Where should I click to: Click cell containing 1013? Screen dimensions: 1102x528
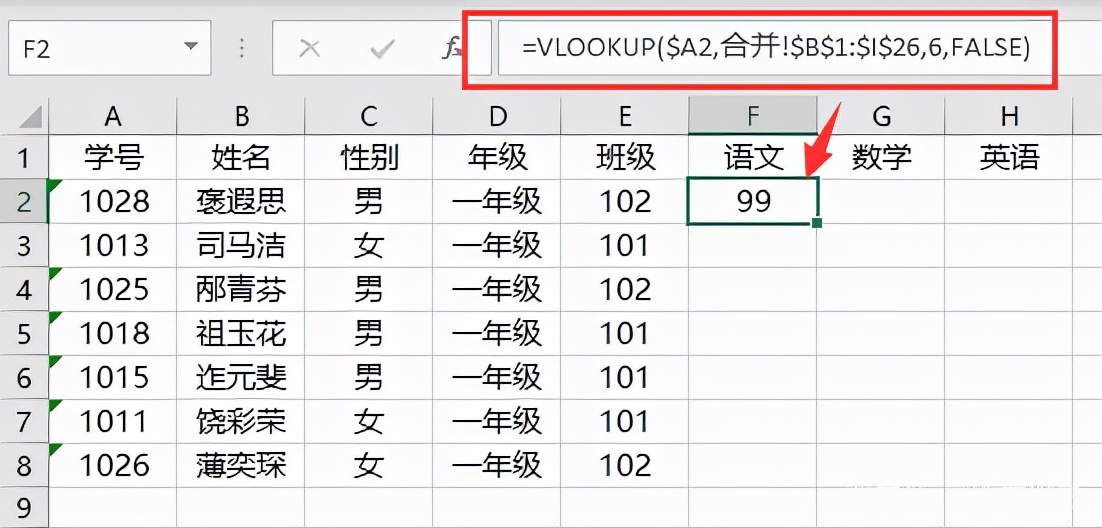[x=113, y=245]
